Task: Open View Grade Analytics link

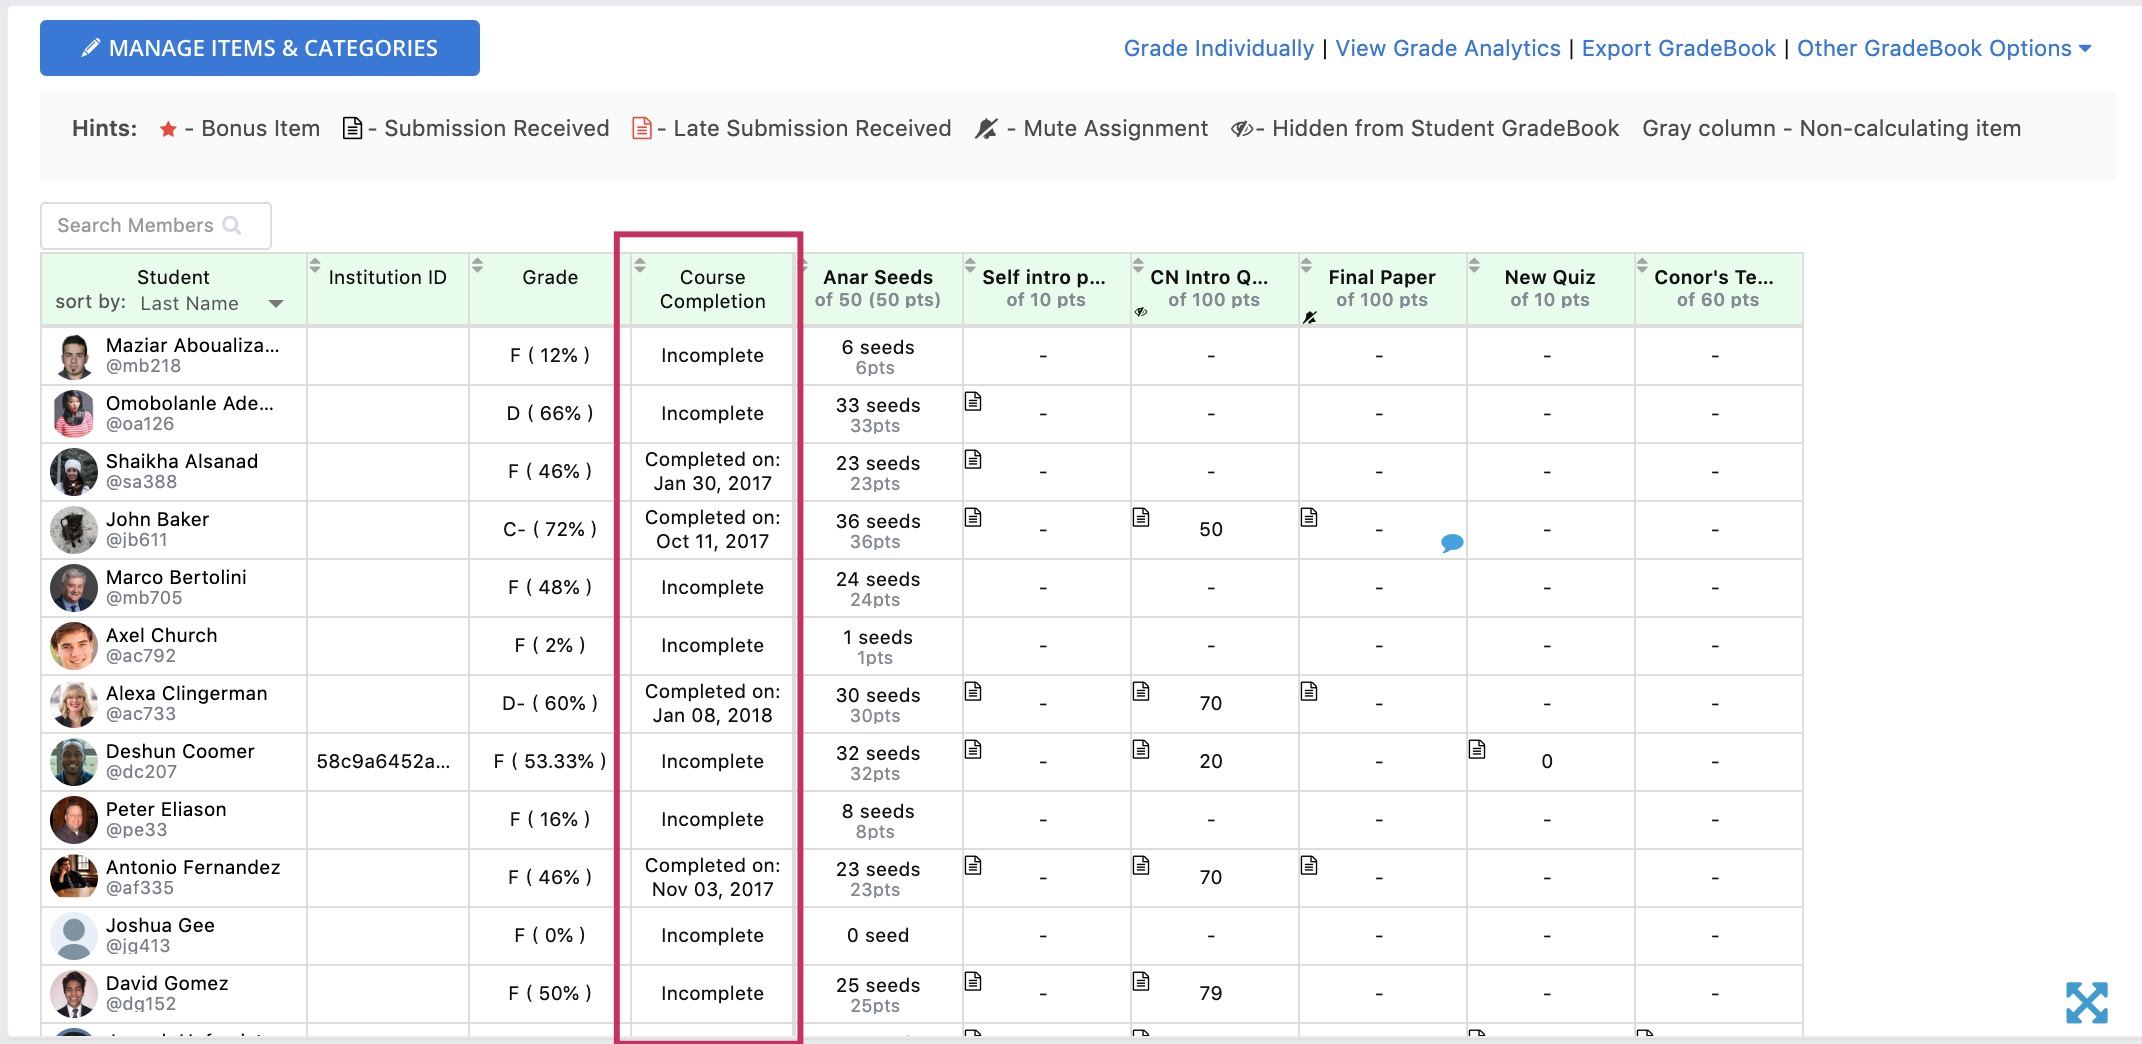Action: (x=1447, y=48)
